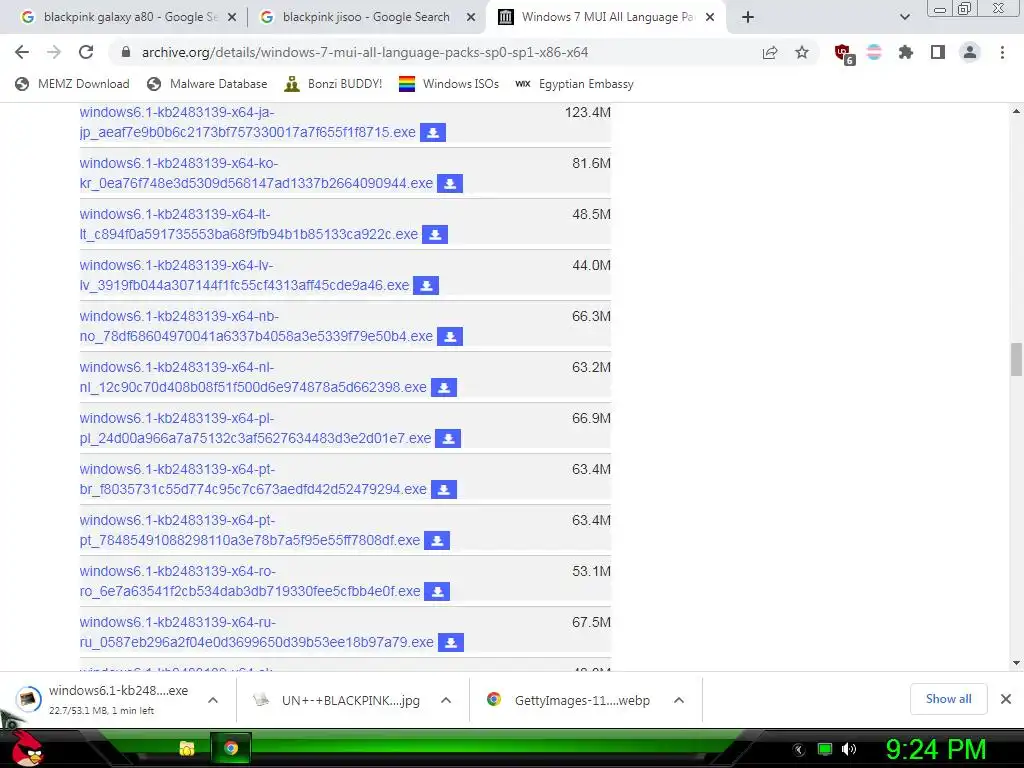
Task: Open the Bonzi BUDDY! bookmark
Action: 333,84
